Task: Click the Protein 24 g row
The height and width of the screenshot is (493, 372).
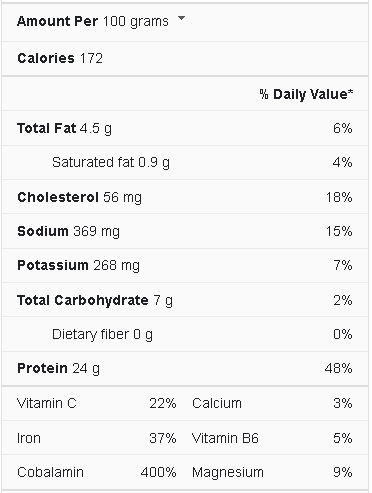Action: (x=185, y=369)
